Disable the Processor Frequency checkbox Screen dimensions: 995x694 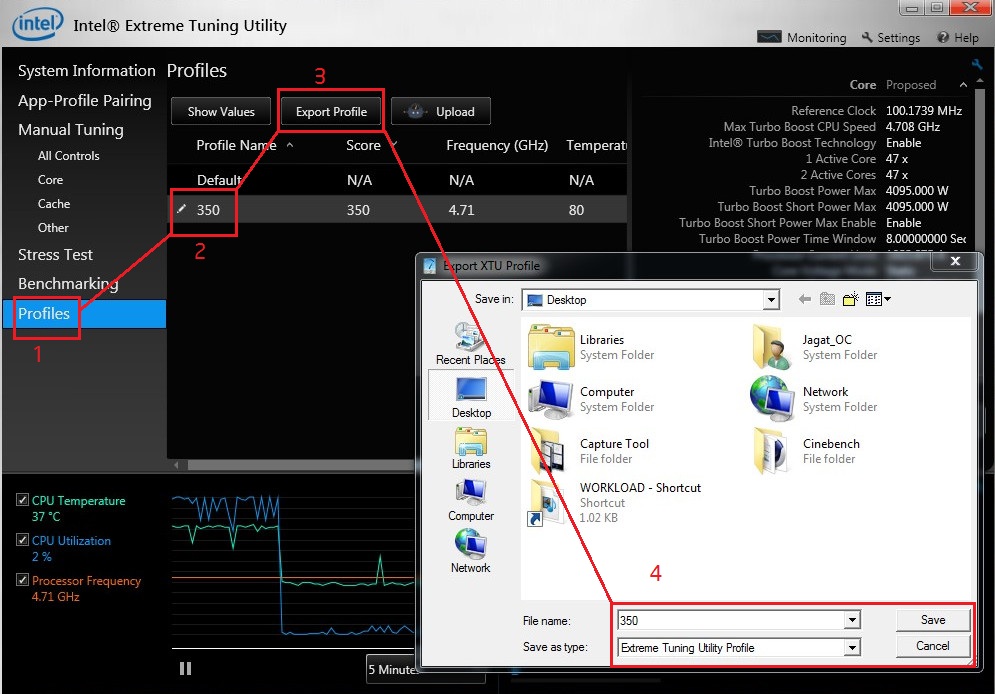(23, 580)
